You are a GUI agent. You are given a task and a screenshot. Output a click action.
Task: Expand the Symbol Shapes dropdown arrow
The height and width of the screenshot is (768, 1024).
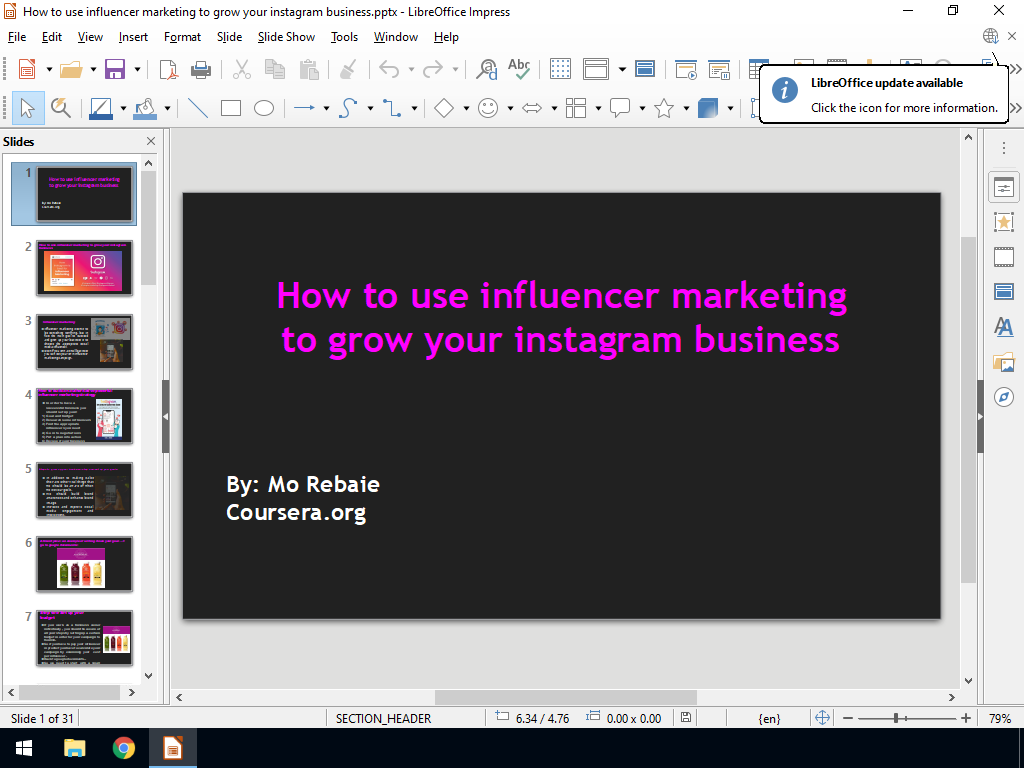[x=510, y=108]
